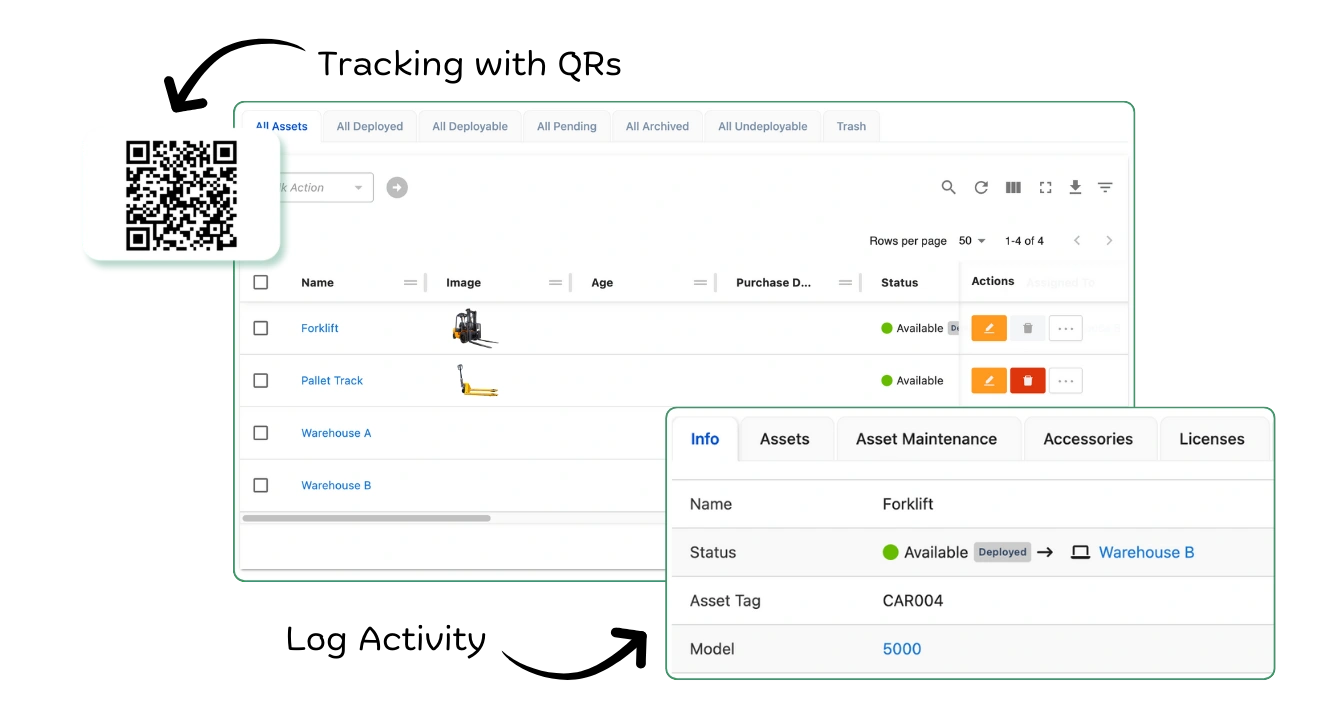Screen dimensions: 1328x727
Task: Open the Asset Maintenance tab
Action: point(926,439)
